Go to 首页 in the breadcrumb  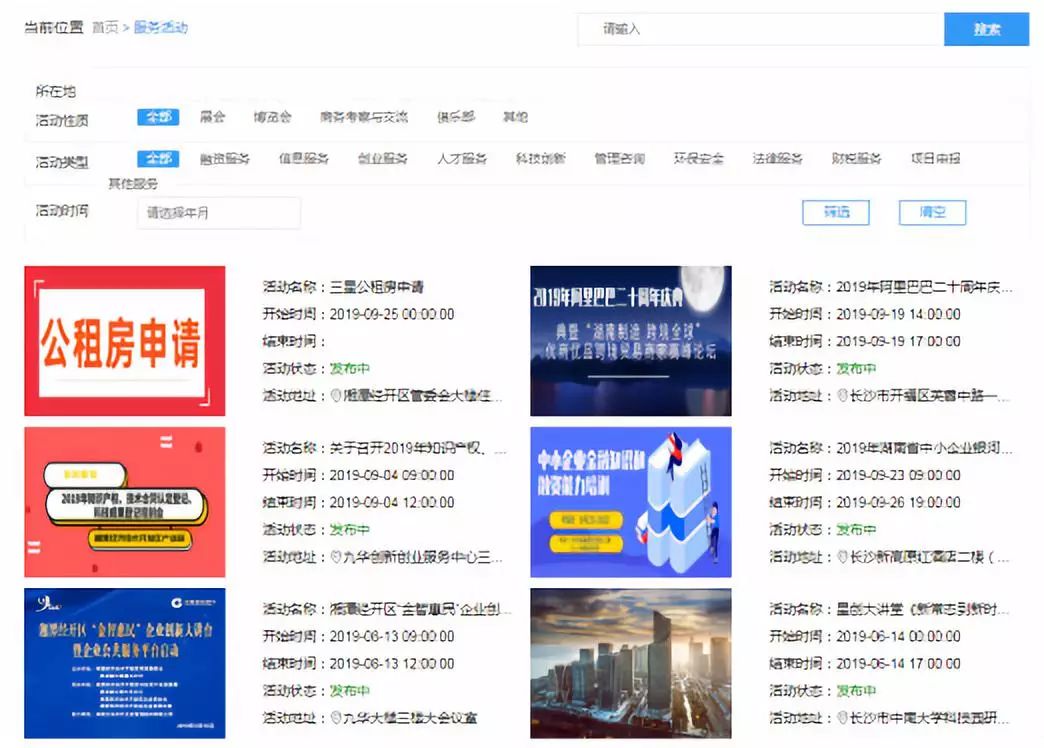tap(104, 28)
